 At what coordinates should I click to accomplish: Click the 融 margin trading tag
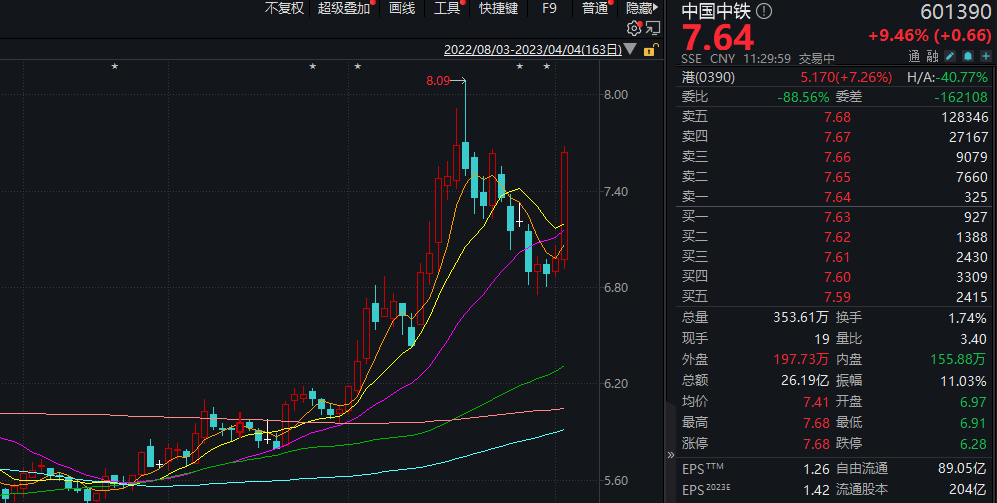click(x=932, y=57)
